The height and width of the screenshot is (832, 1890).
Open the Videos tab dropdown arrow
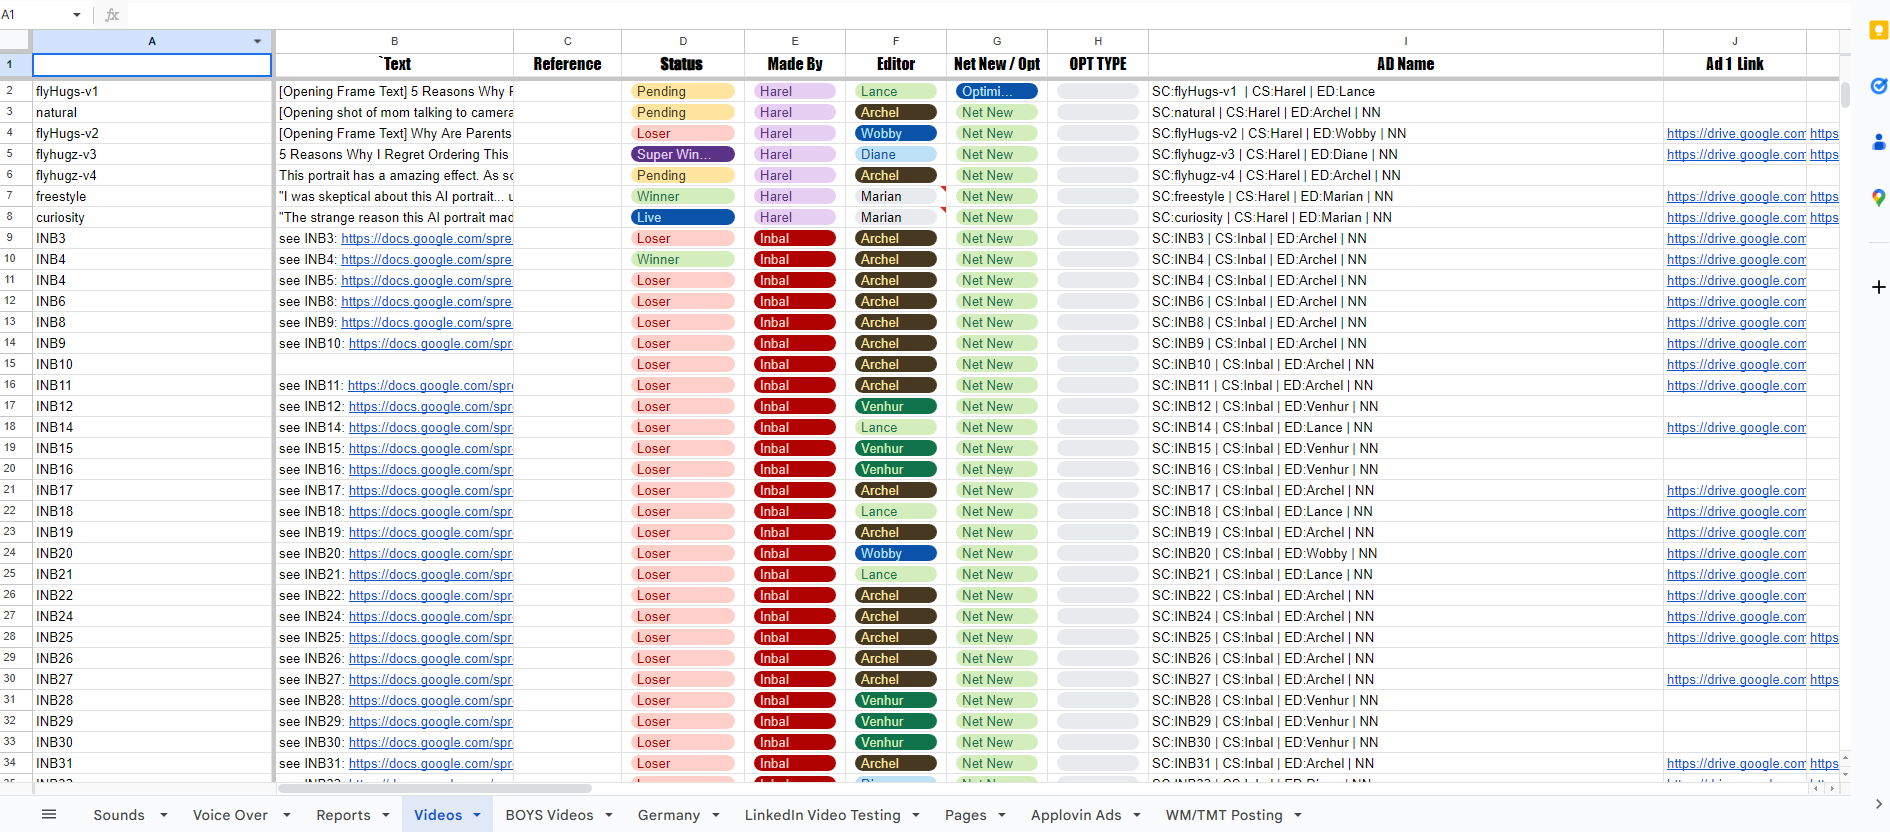tap(477, 815)
